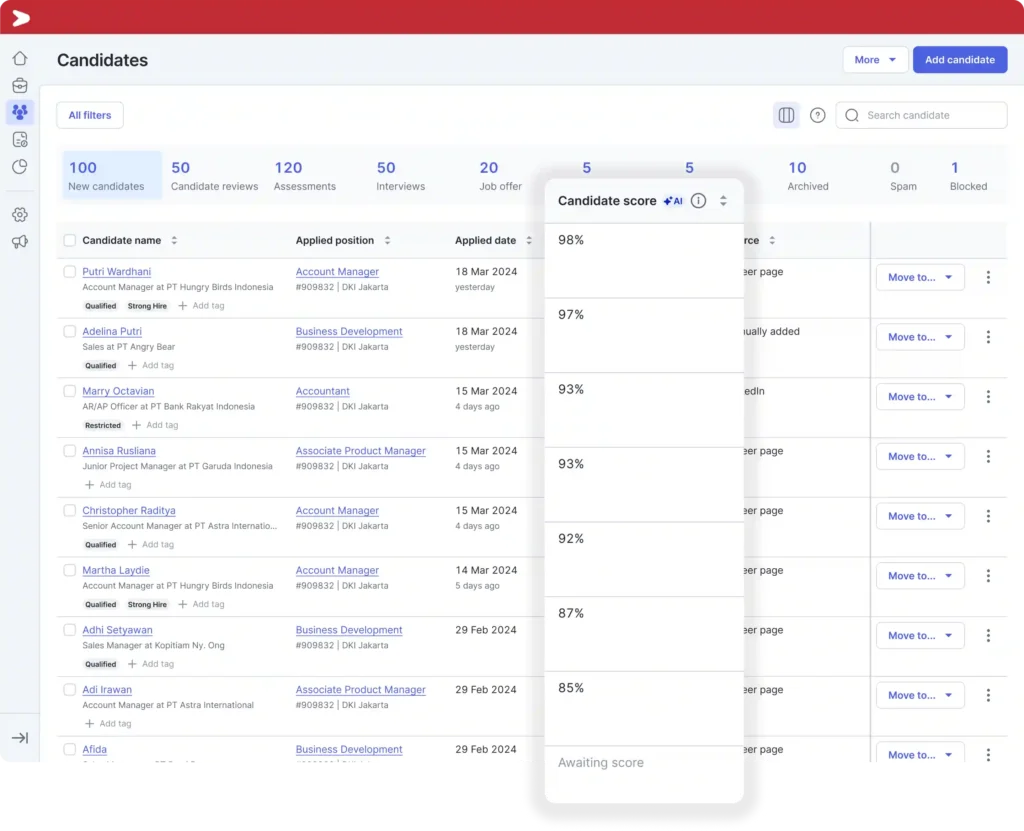The width and height of the screenshot is (1024, 831).
Task: Switch to Archived tab
Action: tap(808, 176)
